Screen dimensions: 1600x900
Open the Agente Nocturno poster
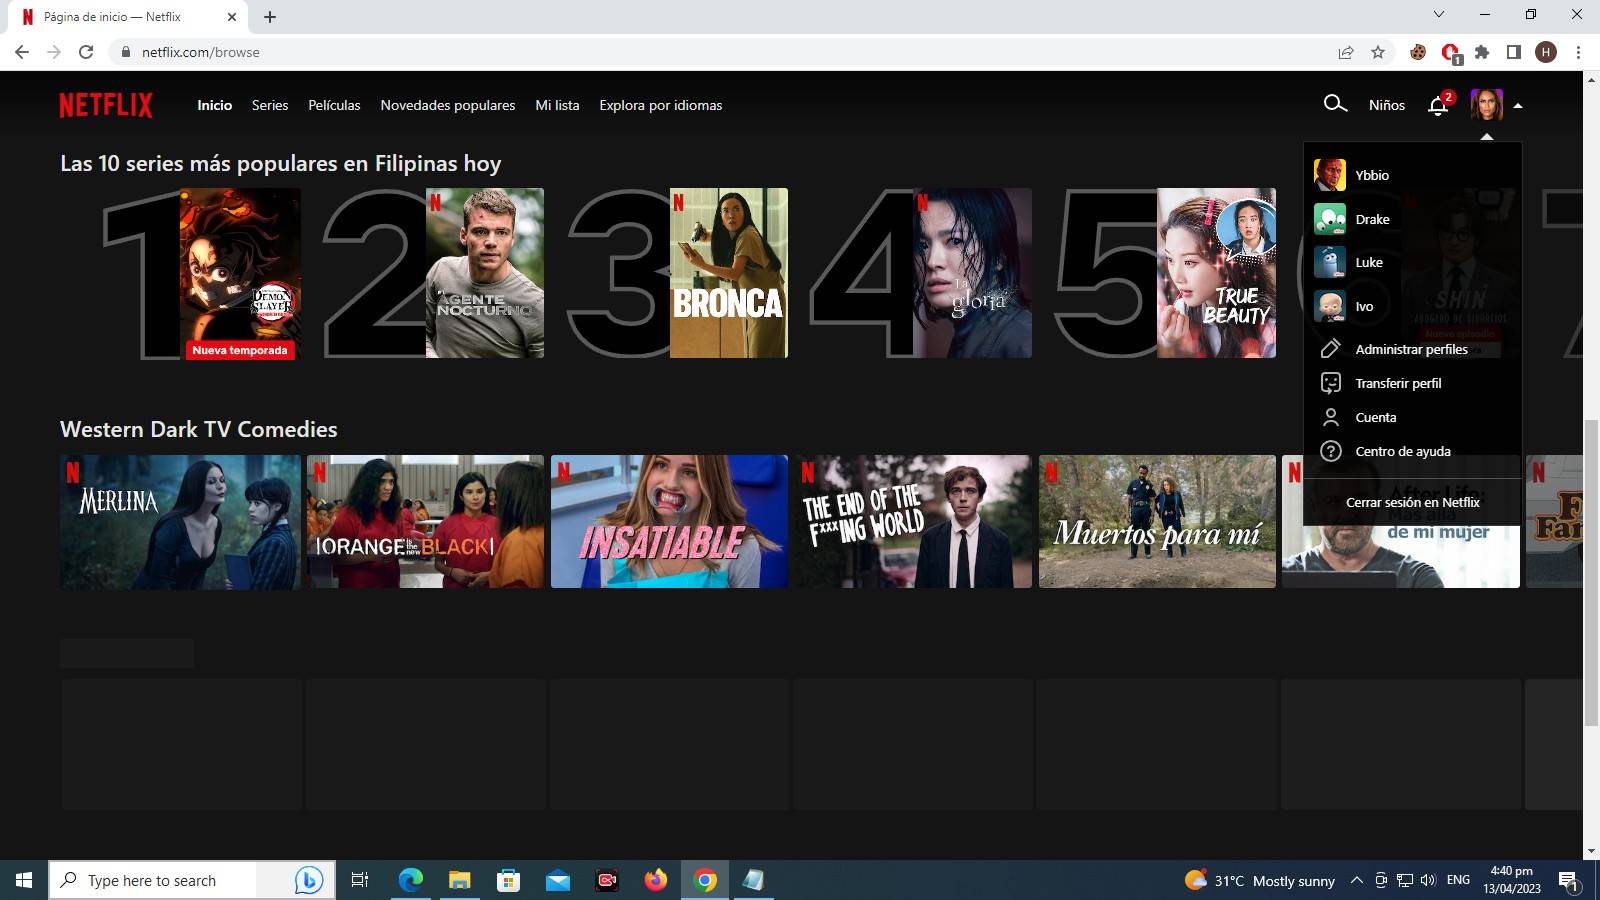click(x=485, y=273)
